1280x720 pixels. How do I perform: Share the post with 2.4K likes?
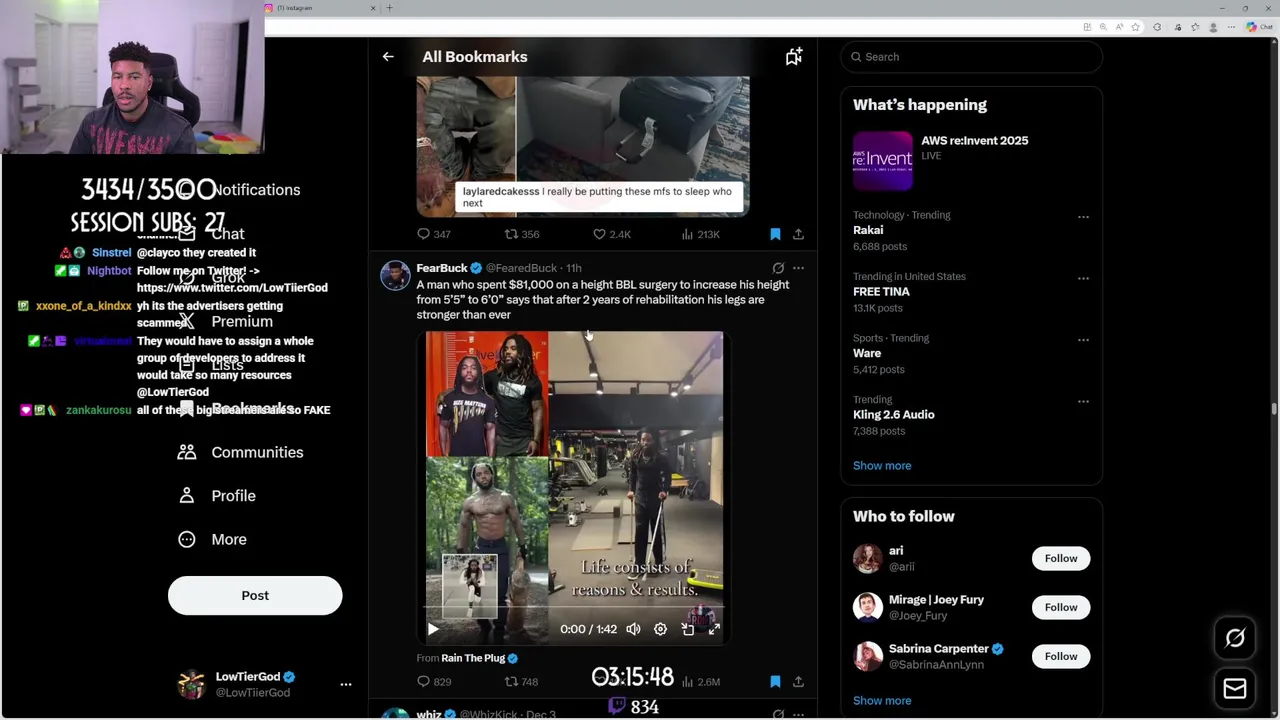798,234
